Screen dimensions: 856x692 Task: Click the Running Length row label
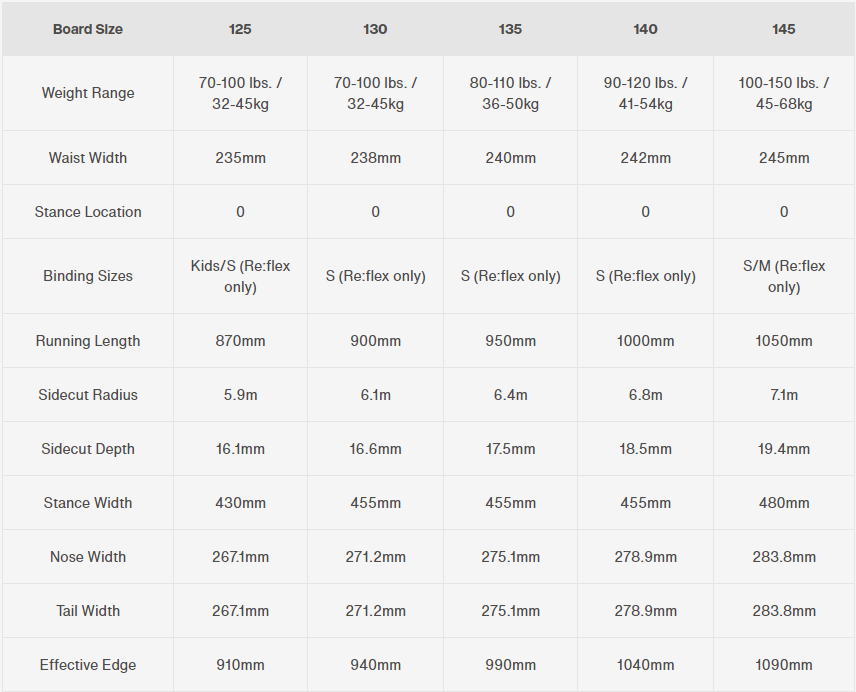click(x=88, y=341)
